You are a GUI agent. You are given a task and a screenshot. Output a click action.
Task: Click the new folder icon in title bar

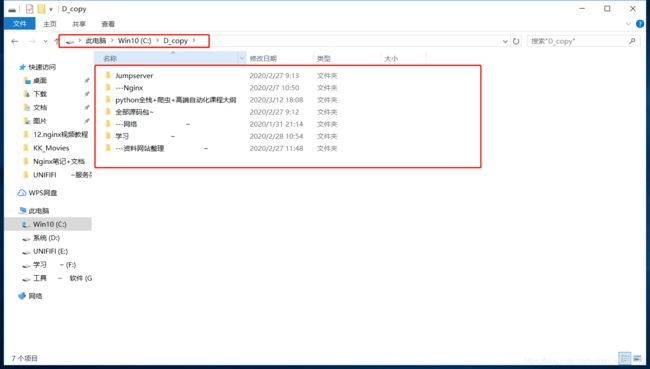click(x=41, y=9)
